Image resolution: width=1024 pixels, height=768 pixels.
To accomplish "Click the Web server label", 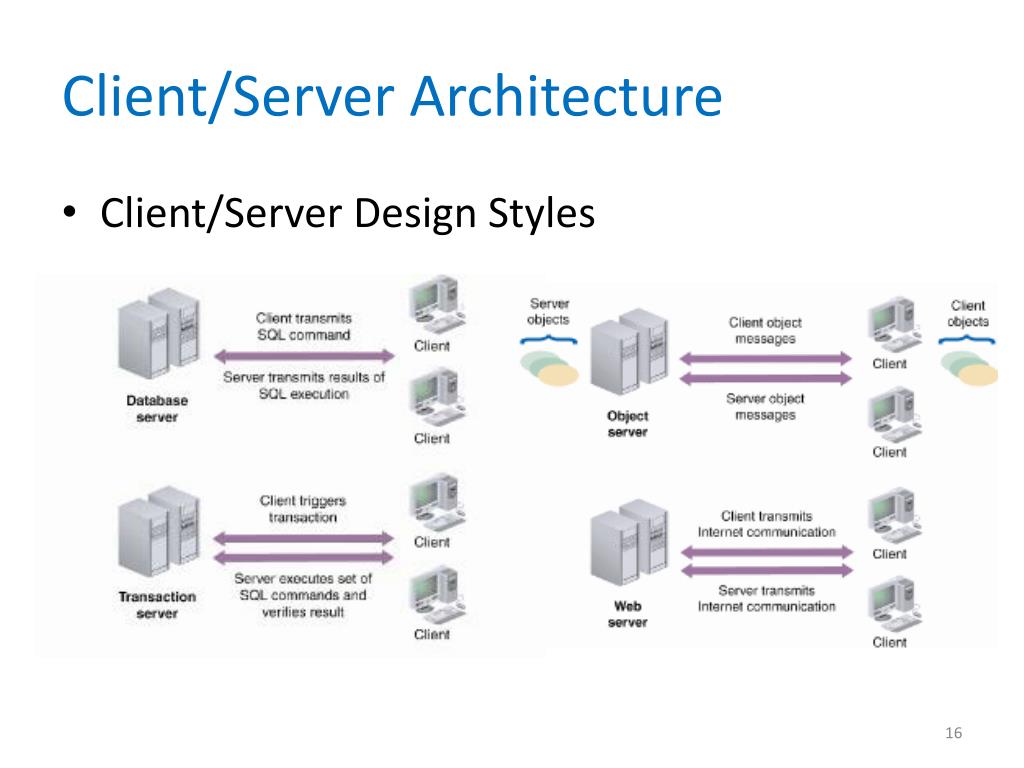I will (628, 614).
